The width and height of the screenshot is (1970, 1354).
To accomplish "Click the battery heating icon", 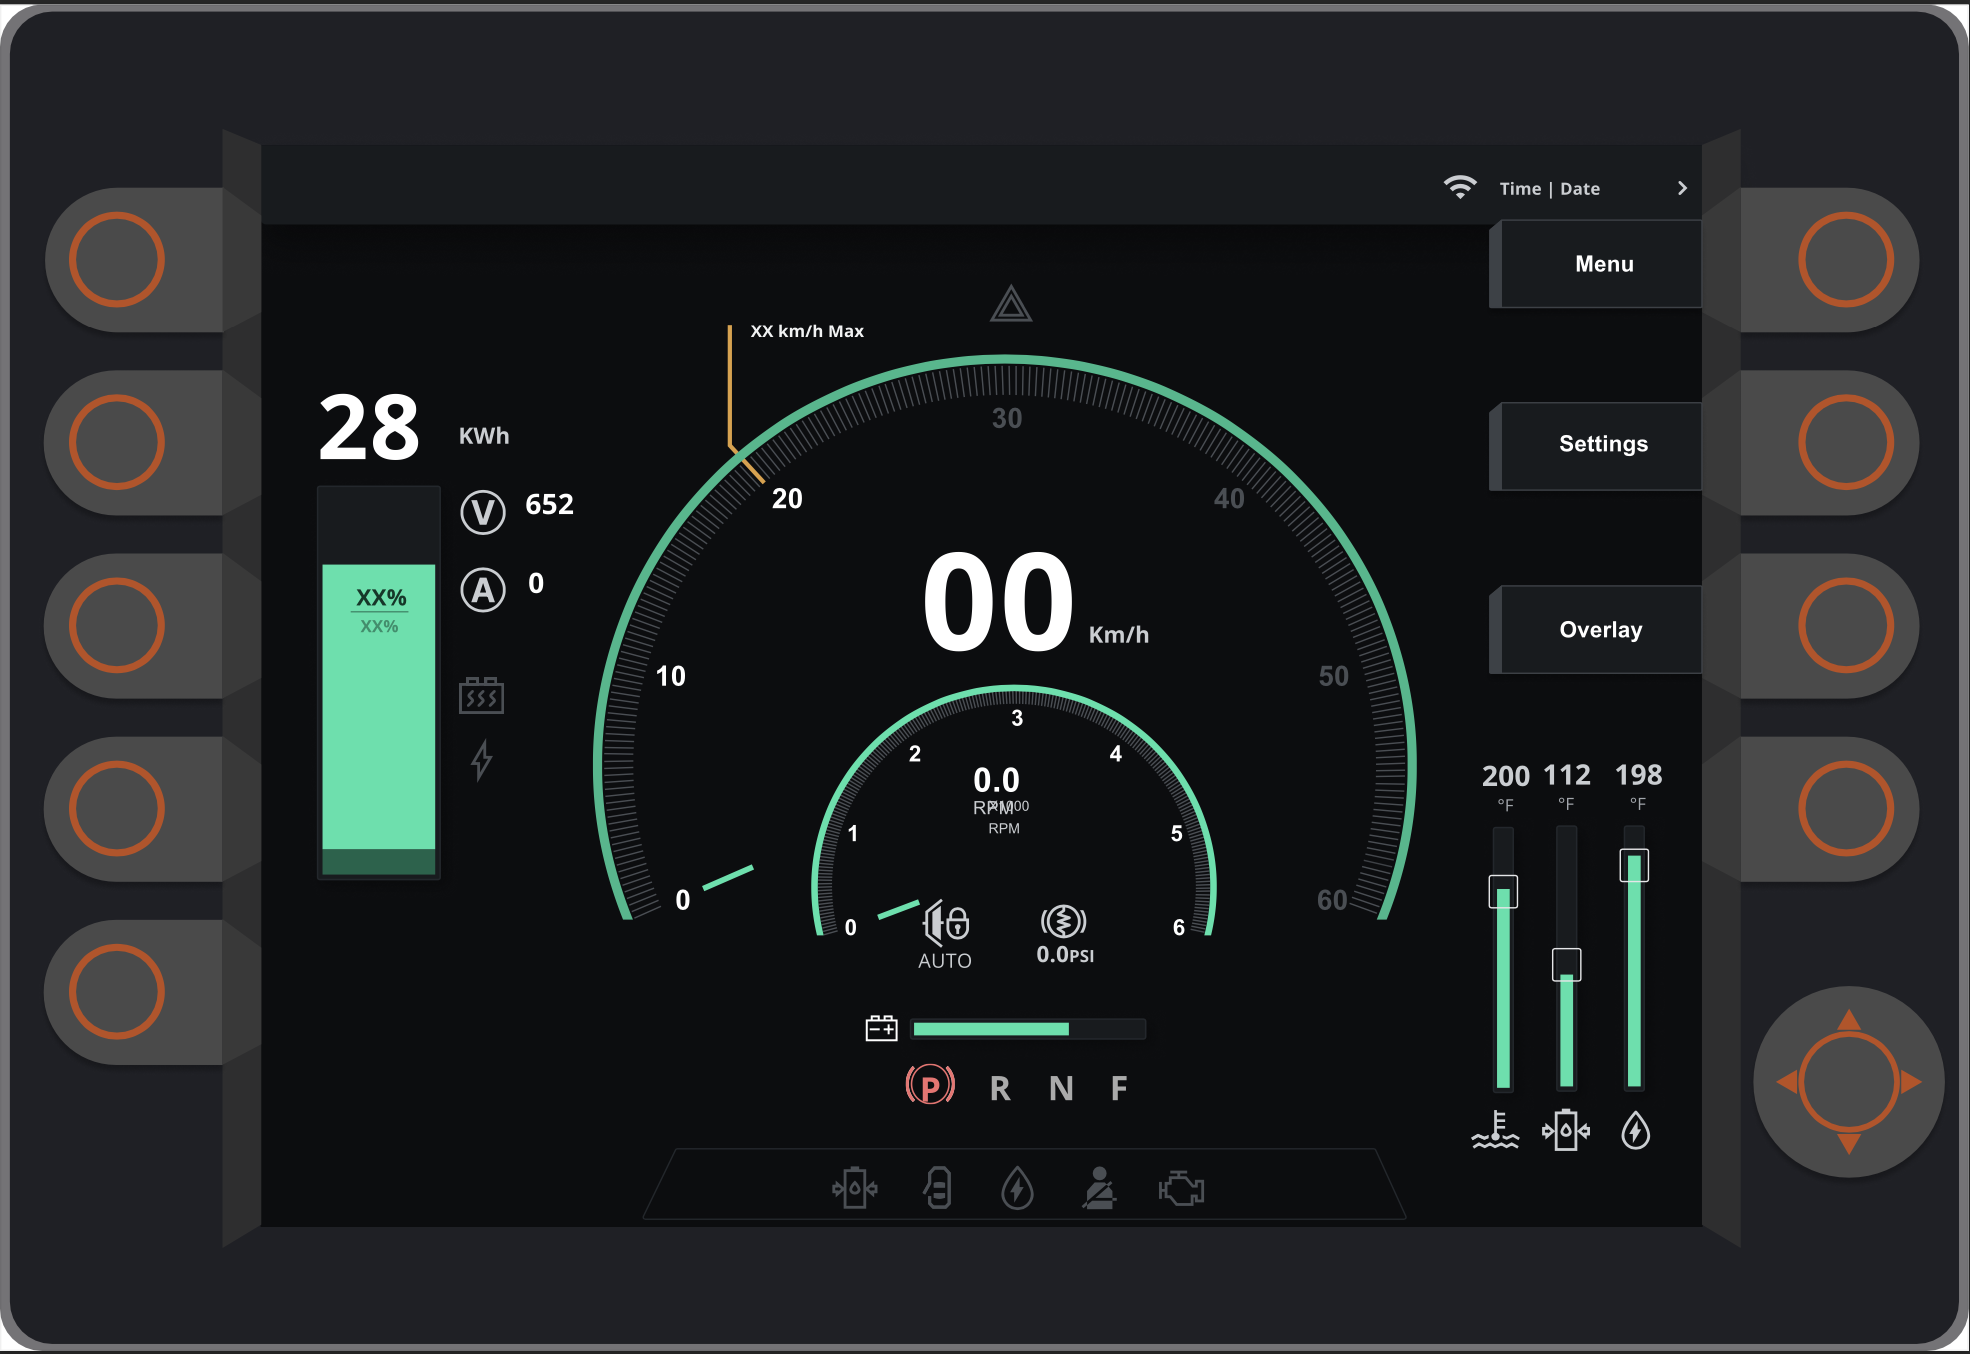I will pyautogui.click(x=481, y=695).
